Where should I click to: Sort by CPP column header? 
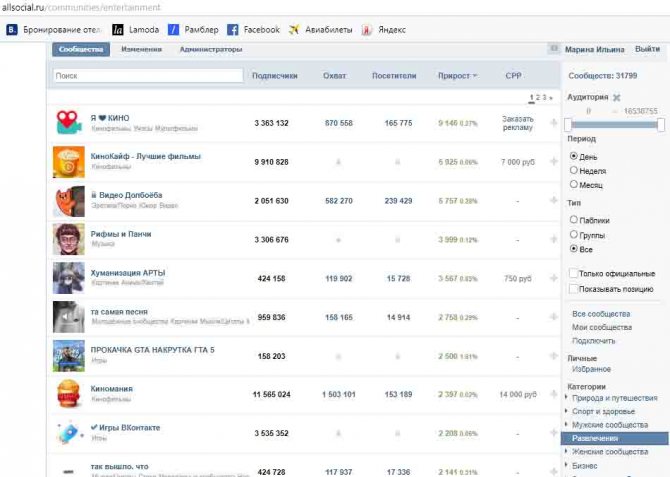click(513, 76)
